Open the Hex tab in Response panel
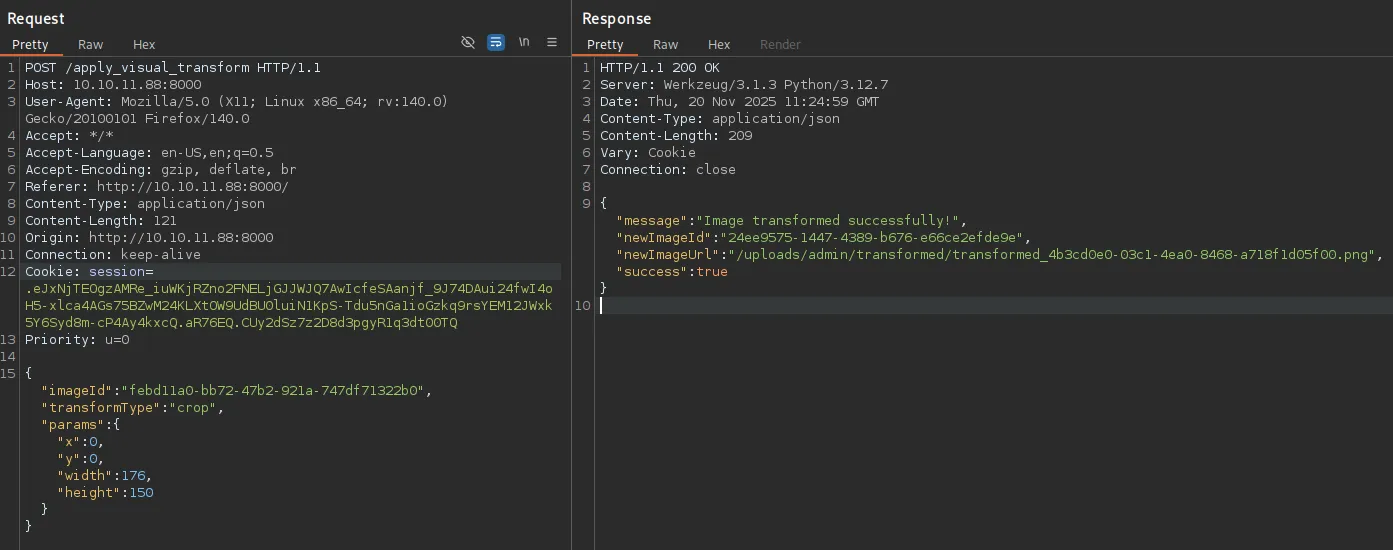The width and height of the screenshot is (1393, 550). (719, 44)
